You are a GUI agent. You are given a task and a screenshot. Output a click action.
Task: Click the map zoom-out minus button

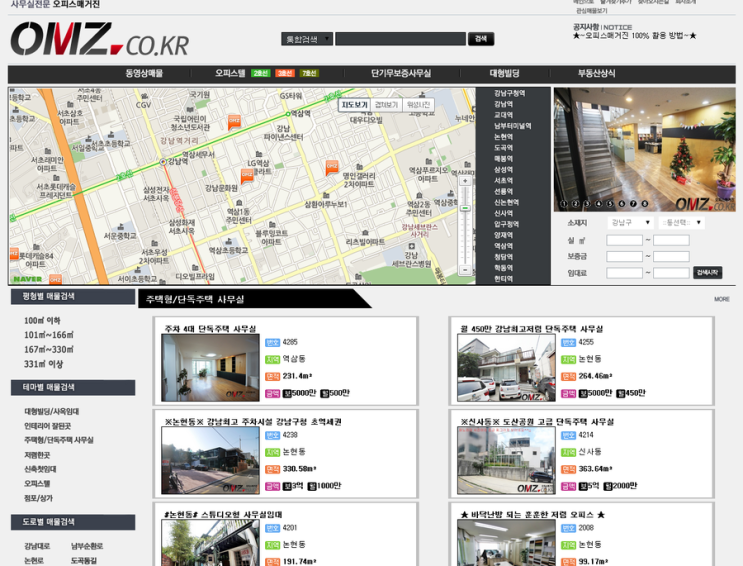[465, 270]
